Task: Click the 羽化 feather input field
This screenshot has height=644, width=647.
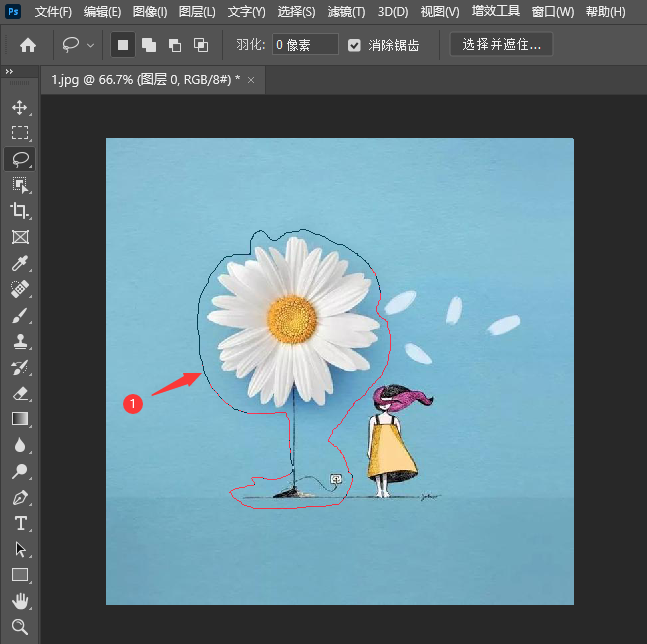Action: (x=305, y=45)
